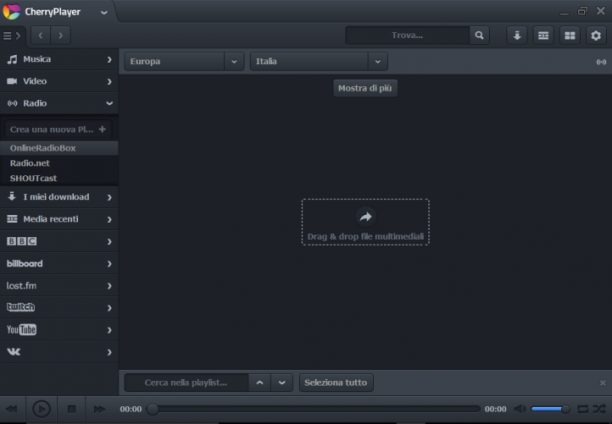Screen dimensions: 612x424
Task: Click the Seleziona tutto button
Action: tap(336, 383)
